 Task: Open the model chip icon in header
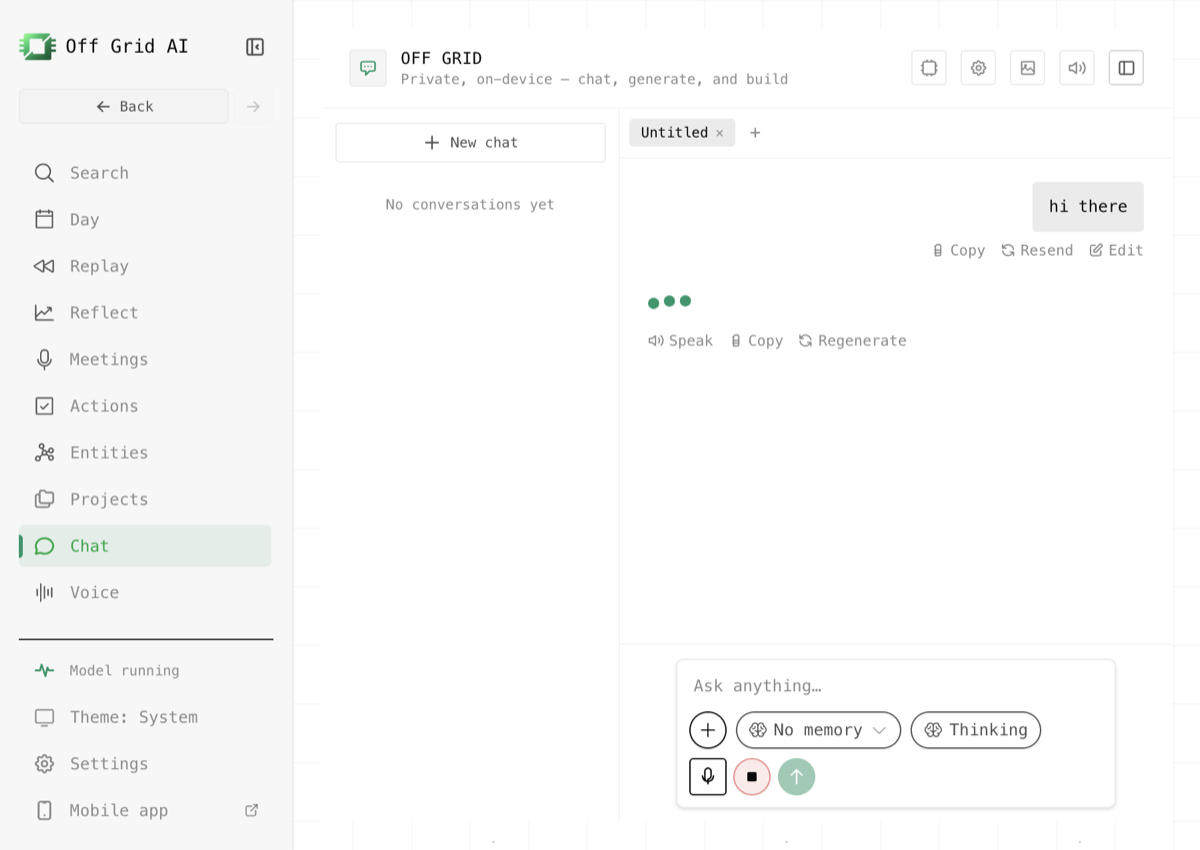[929, 68]
